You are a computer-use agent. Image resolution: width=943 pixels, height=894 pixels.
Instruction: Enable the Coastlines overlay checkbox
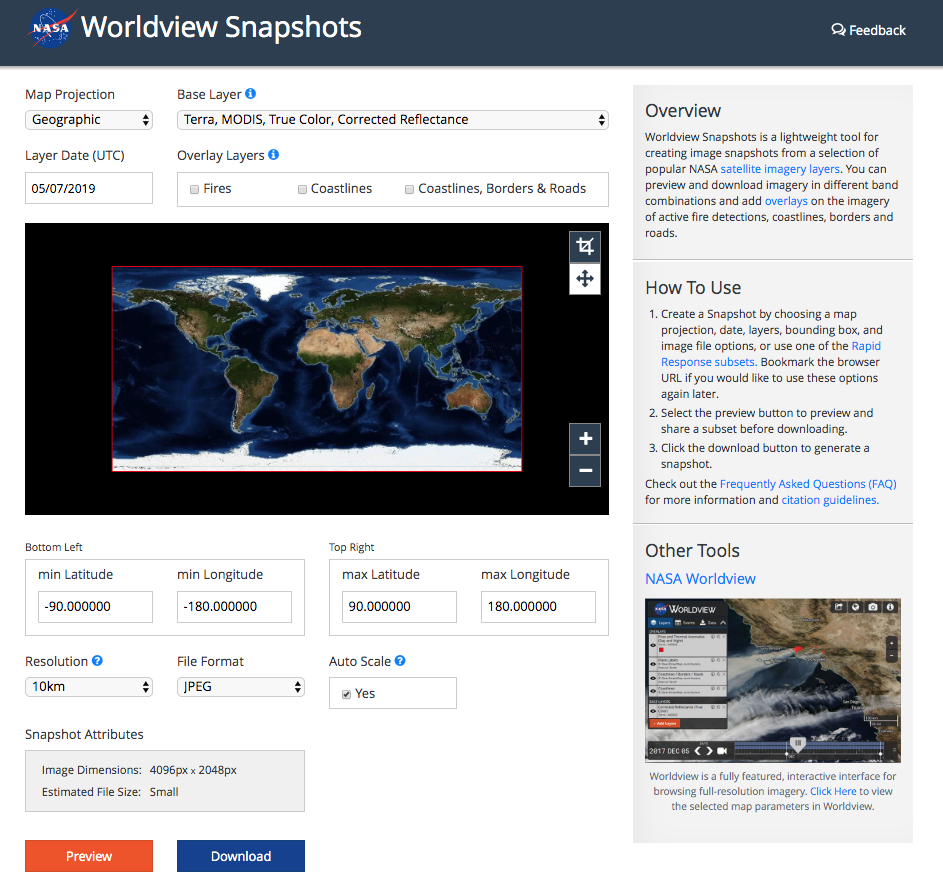click(303, 189)
